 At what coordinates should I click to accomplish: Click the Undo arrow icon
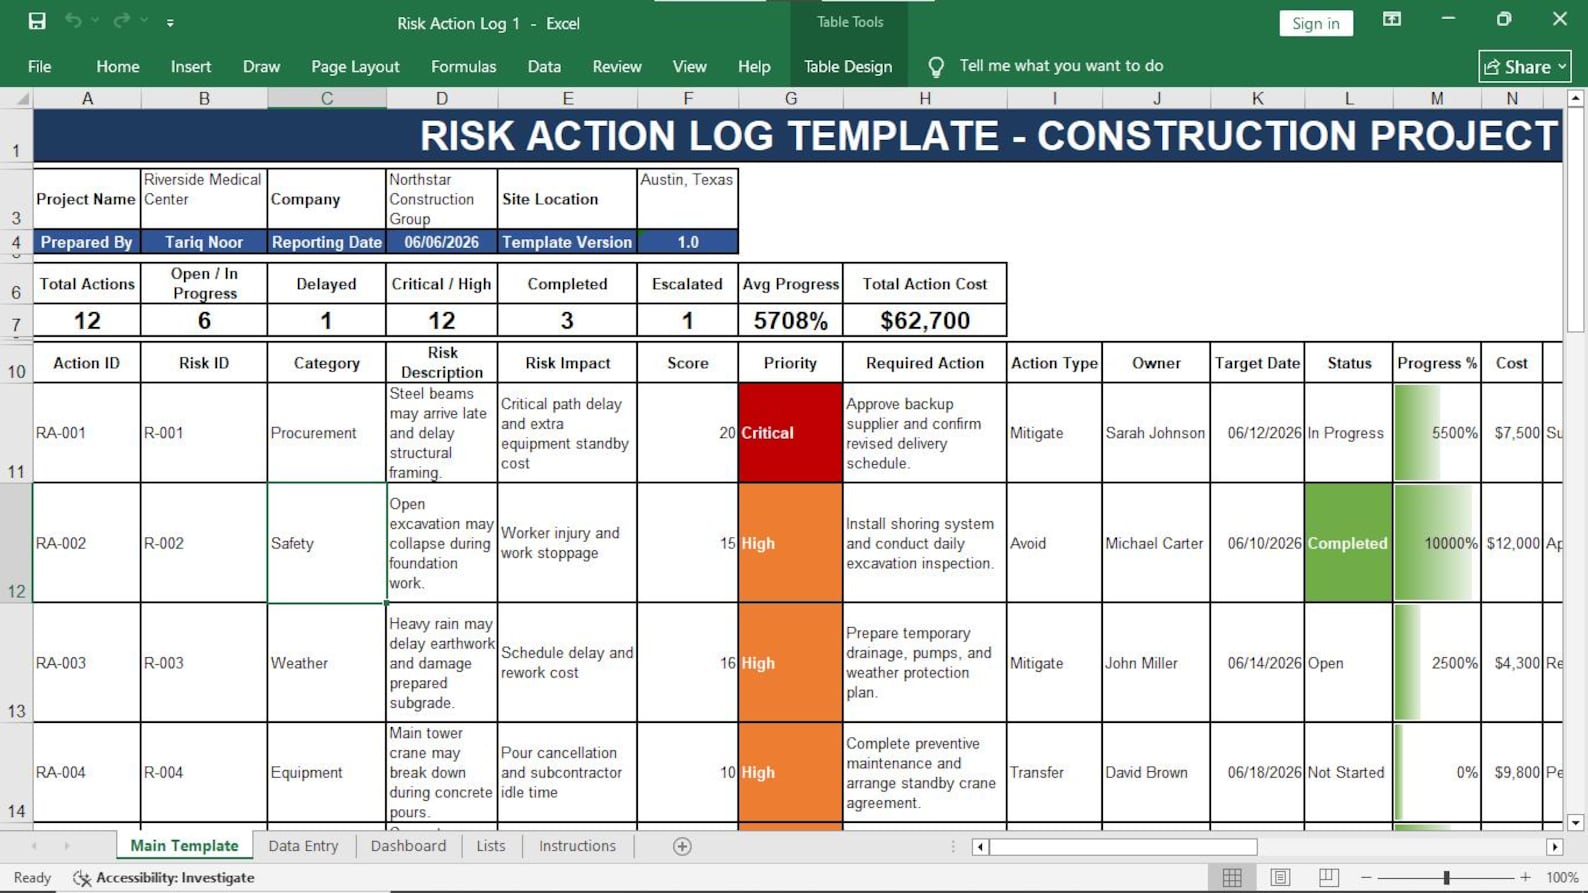point(73,21)
